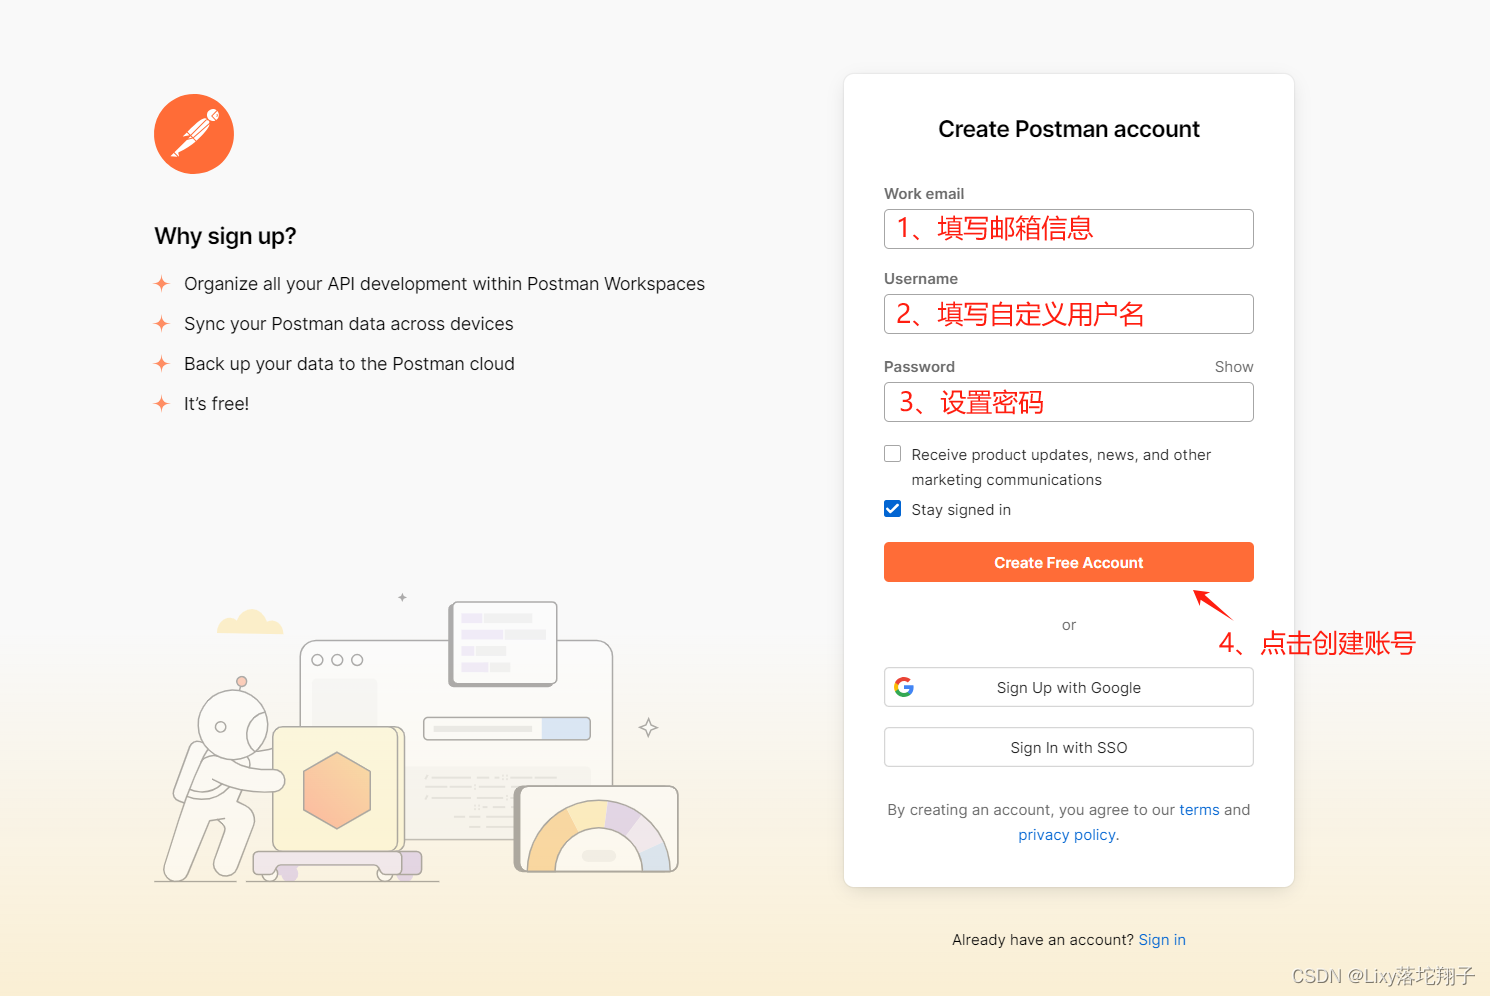
Task: Sign up with Google
Action: click(x=1068, y=687)
